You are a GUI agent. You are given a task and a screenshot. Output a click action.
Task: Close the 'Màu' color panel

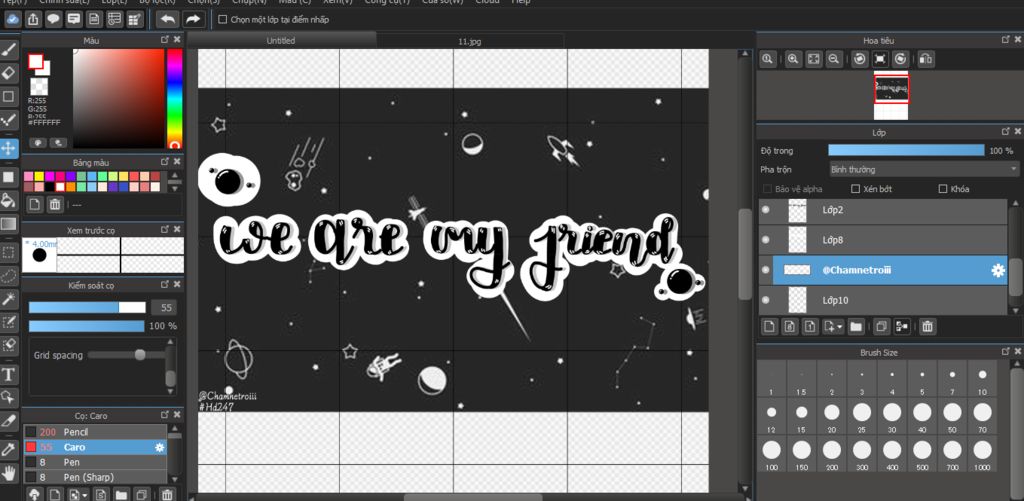[177, 40]
